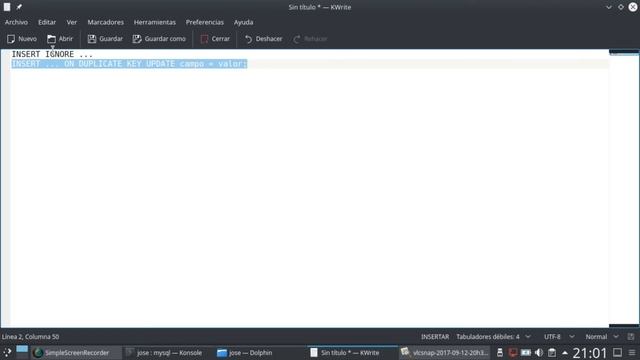Click the maximize diamond titlebar button
The height and width of the screenshot is (360, 640).
coord(621,7)
